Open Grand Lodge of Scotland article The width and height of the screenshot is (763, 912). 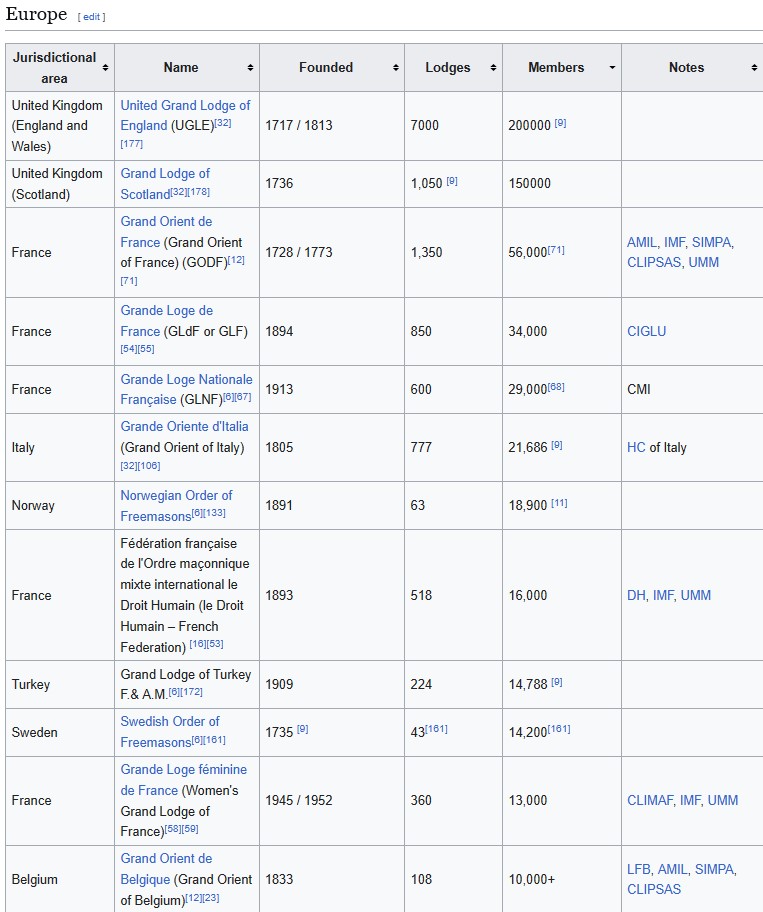click(x=165, y=184)
